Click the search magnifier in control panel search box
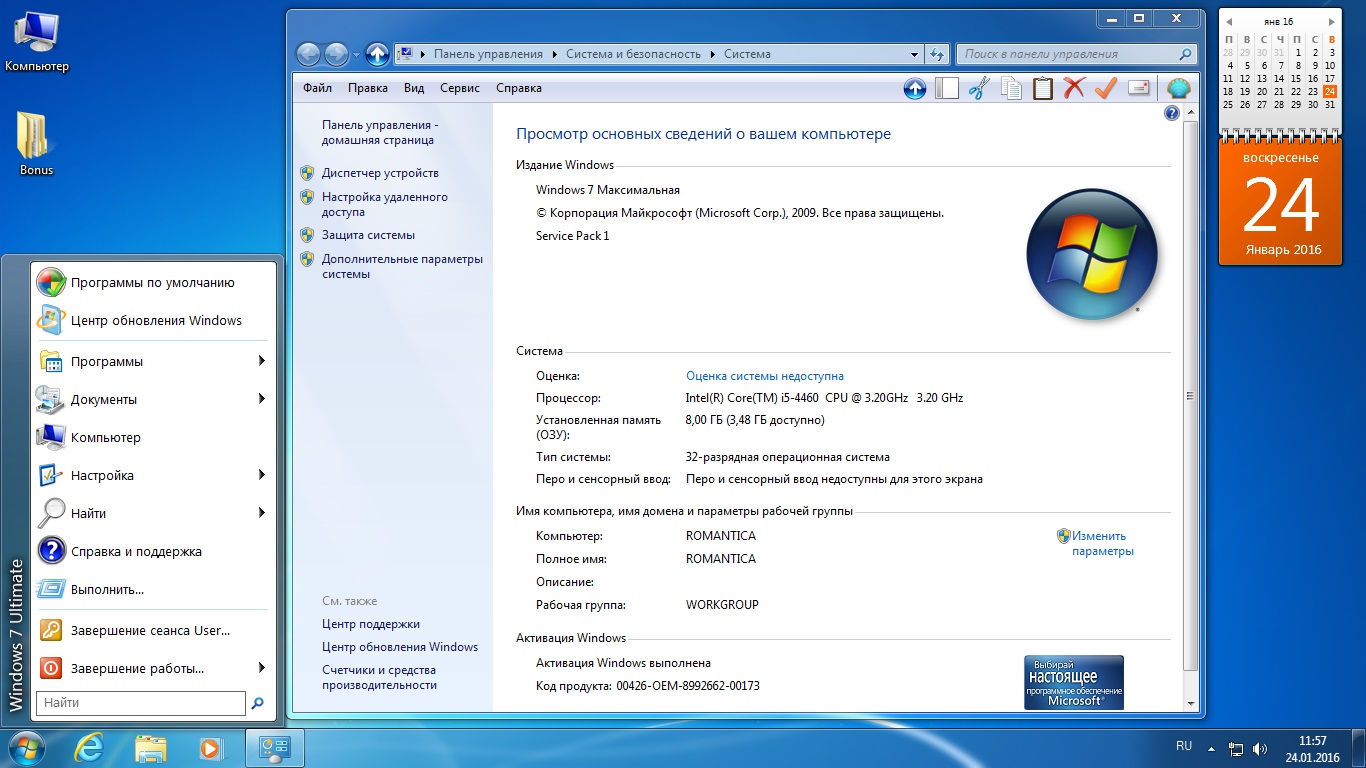 [1185, 54]
